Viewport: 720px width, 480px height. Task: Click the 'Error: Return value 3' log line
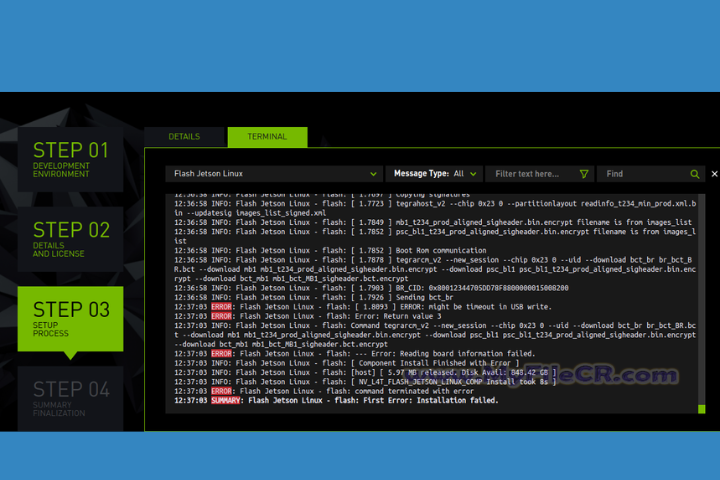click(330, 315)
